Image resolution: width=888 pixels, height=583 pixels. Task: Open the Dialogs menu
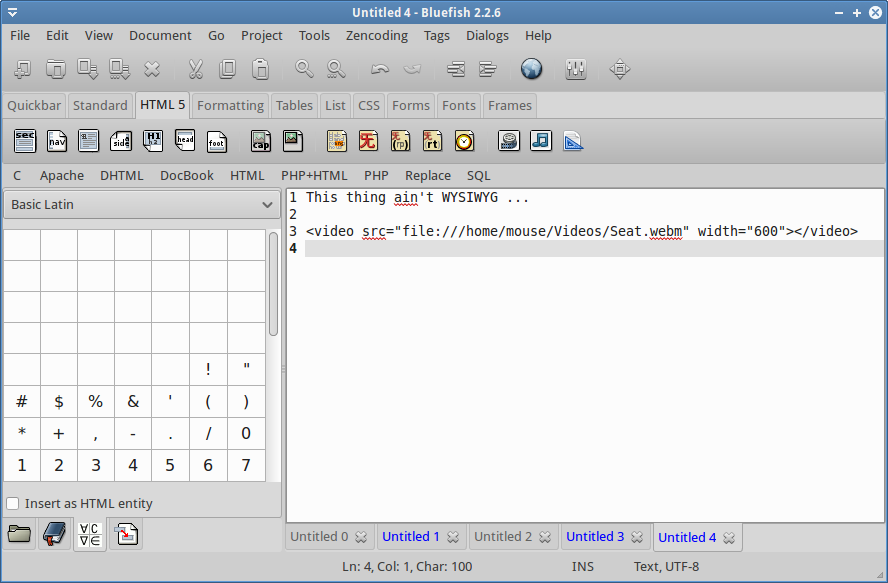tap(487, 36)
